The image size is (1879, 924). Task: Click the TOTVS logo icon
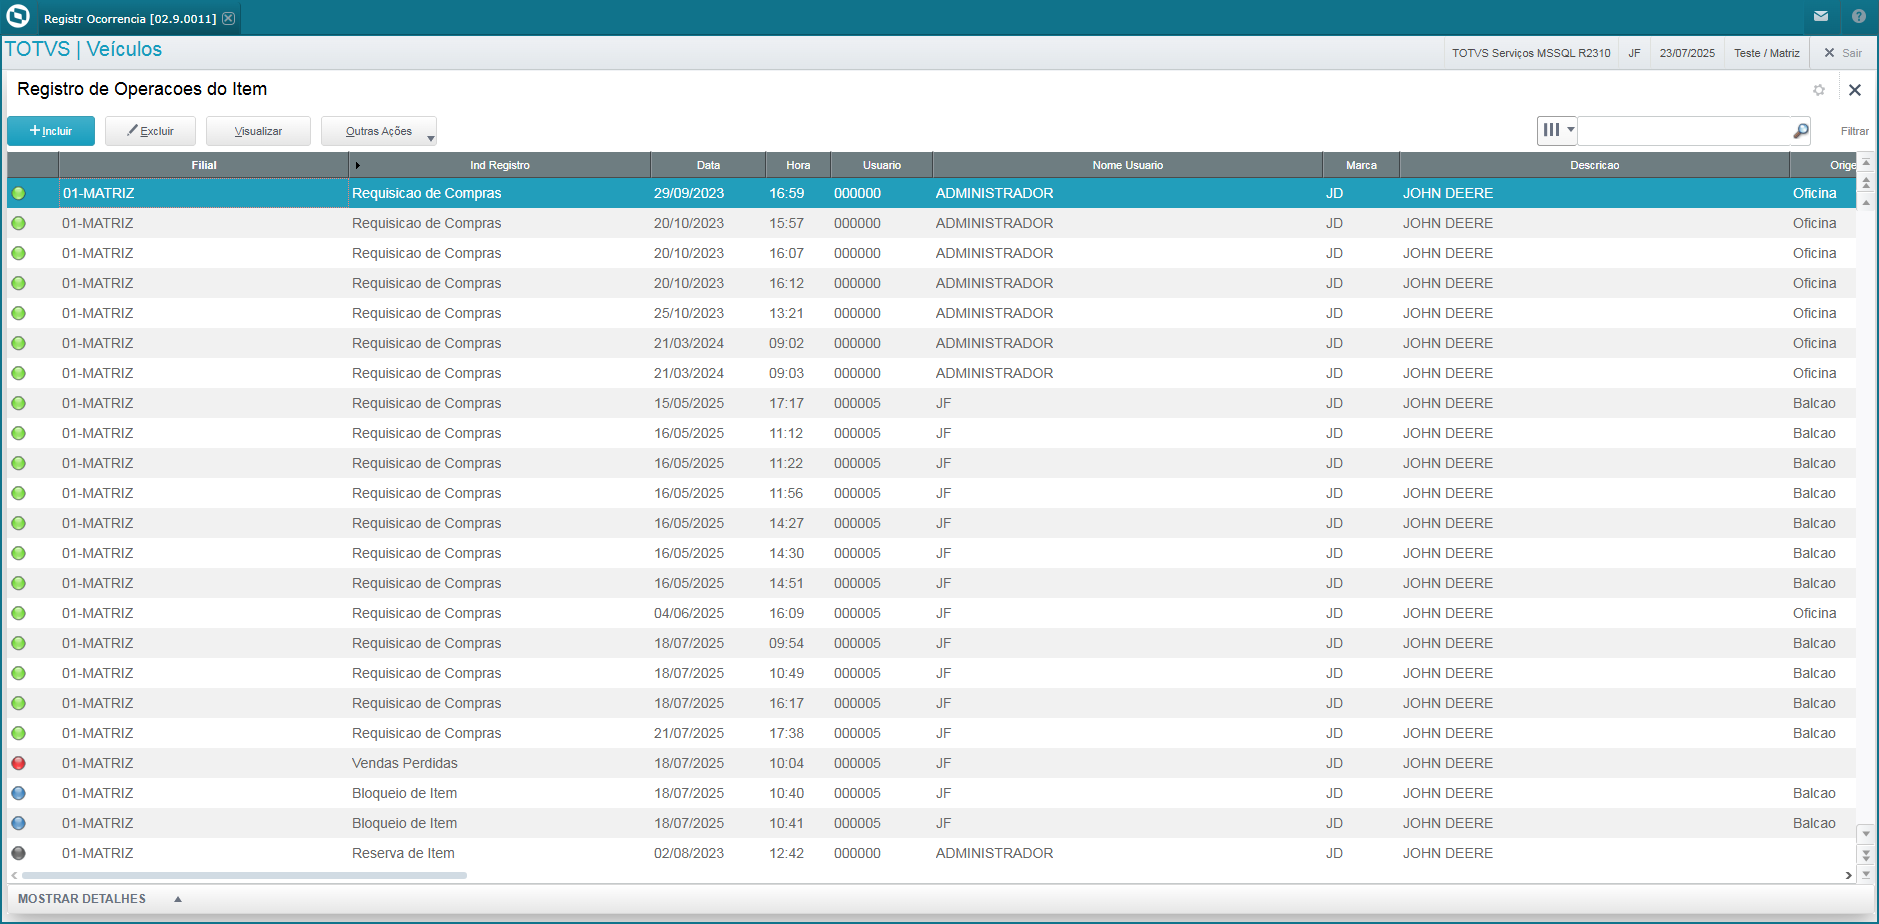click(18, 17)
